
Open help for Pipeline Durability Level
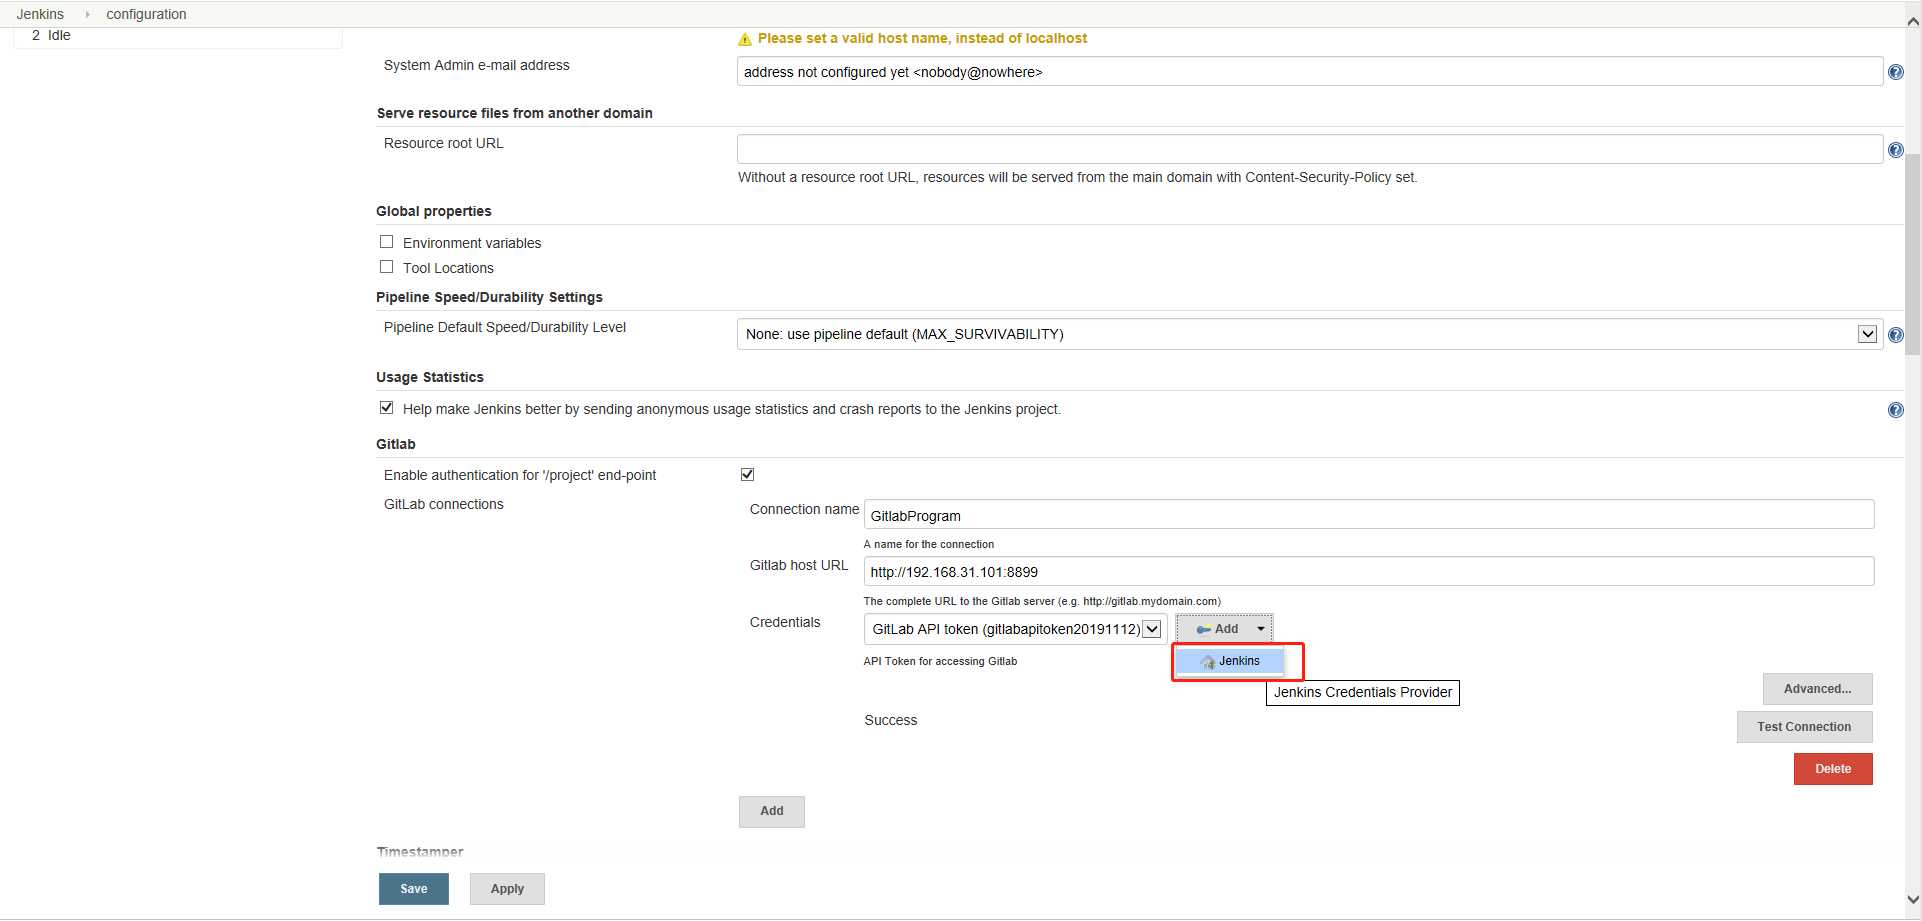[1895, 335]
